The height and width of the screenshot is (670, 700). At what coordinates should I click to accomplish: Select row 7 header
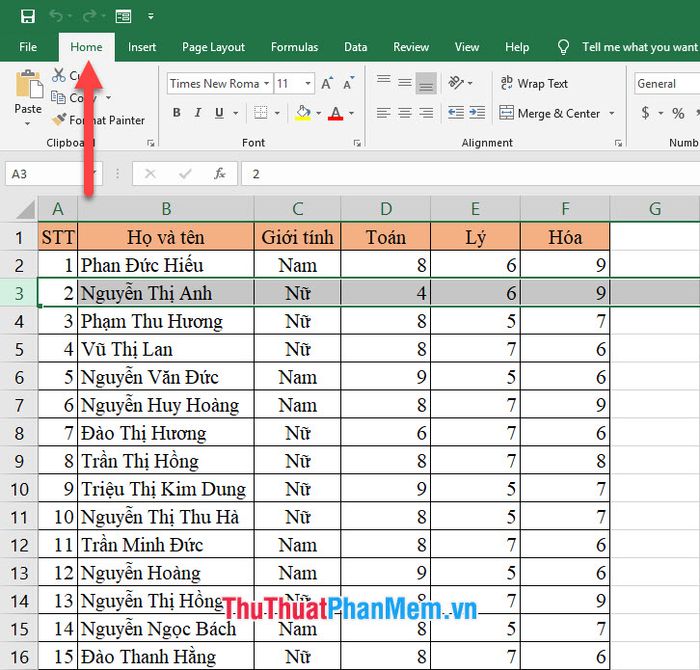click(19, 405)
